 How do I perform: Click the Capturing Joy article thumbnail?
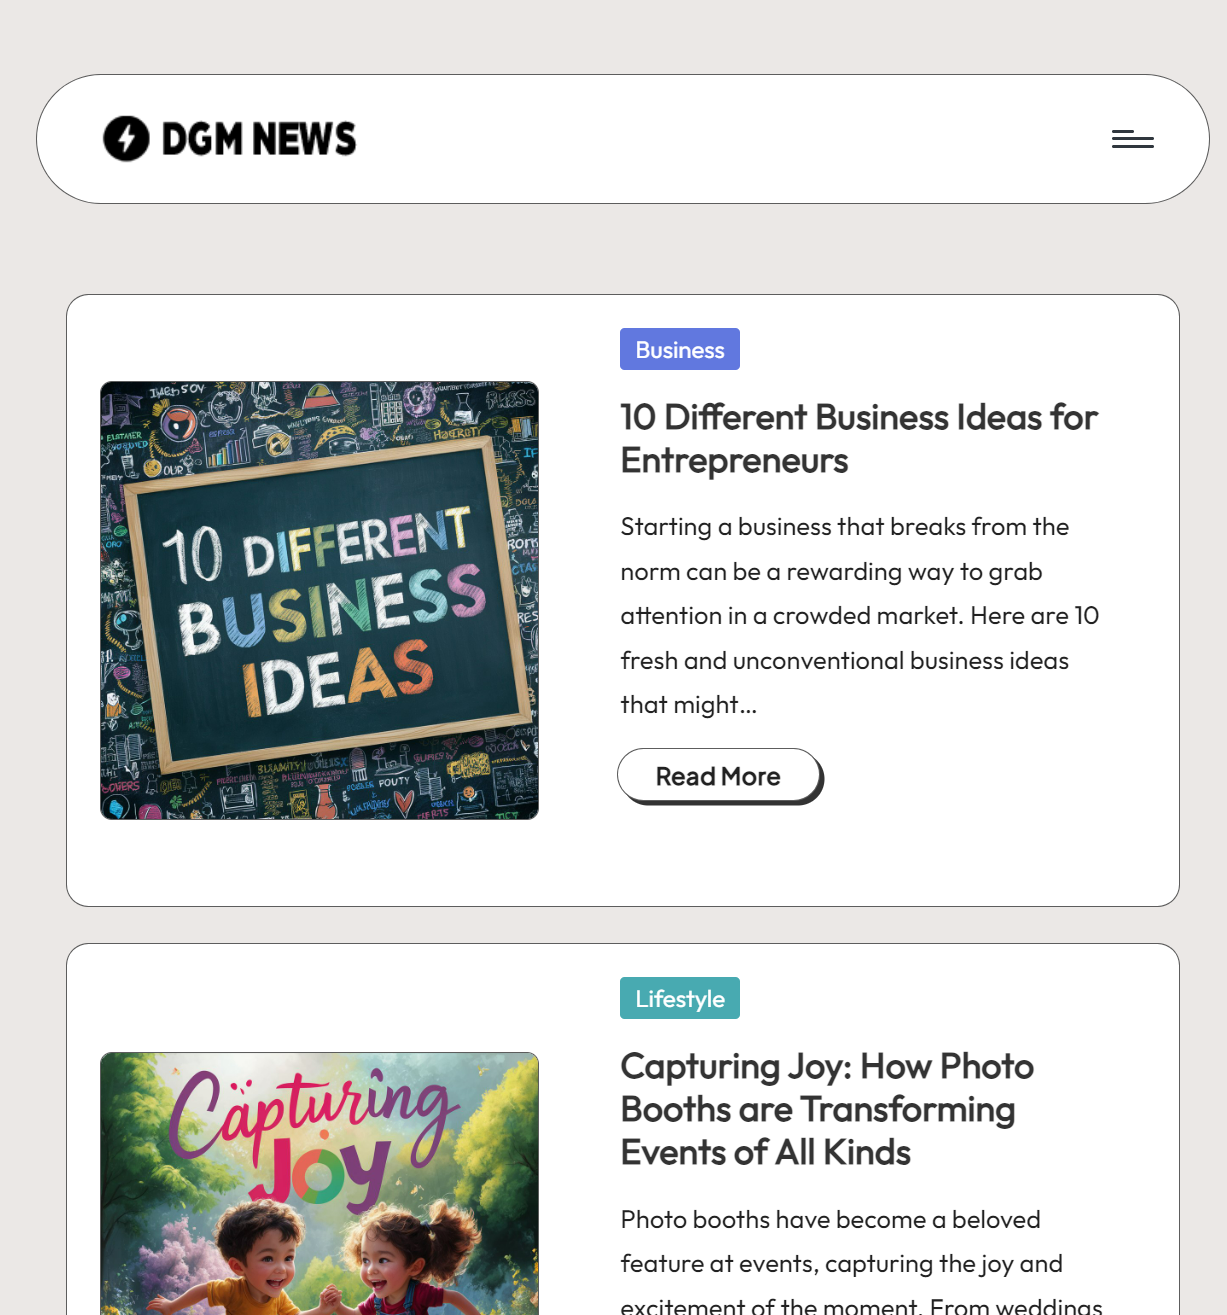pyautogui.click(x=319, y=1183)
